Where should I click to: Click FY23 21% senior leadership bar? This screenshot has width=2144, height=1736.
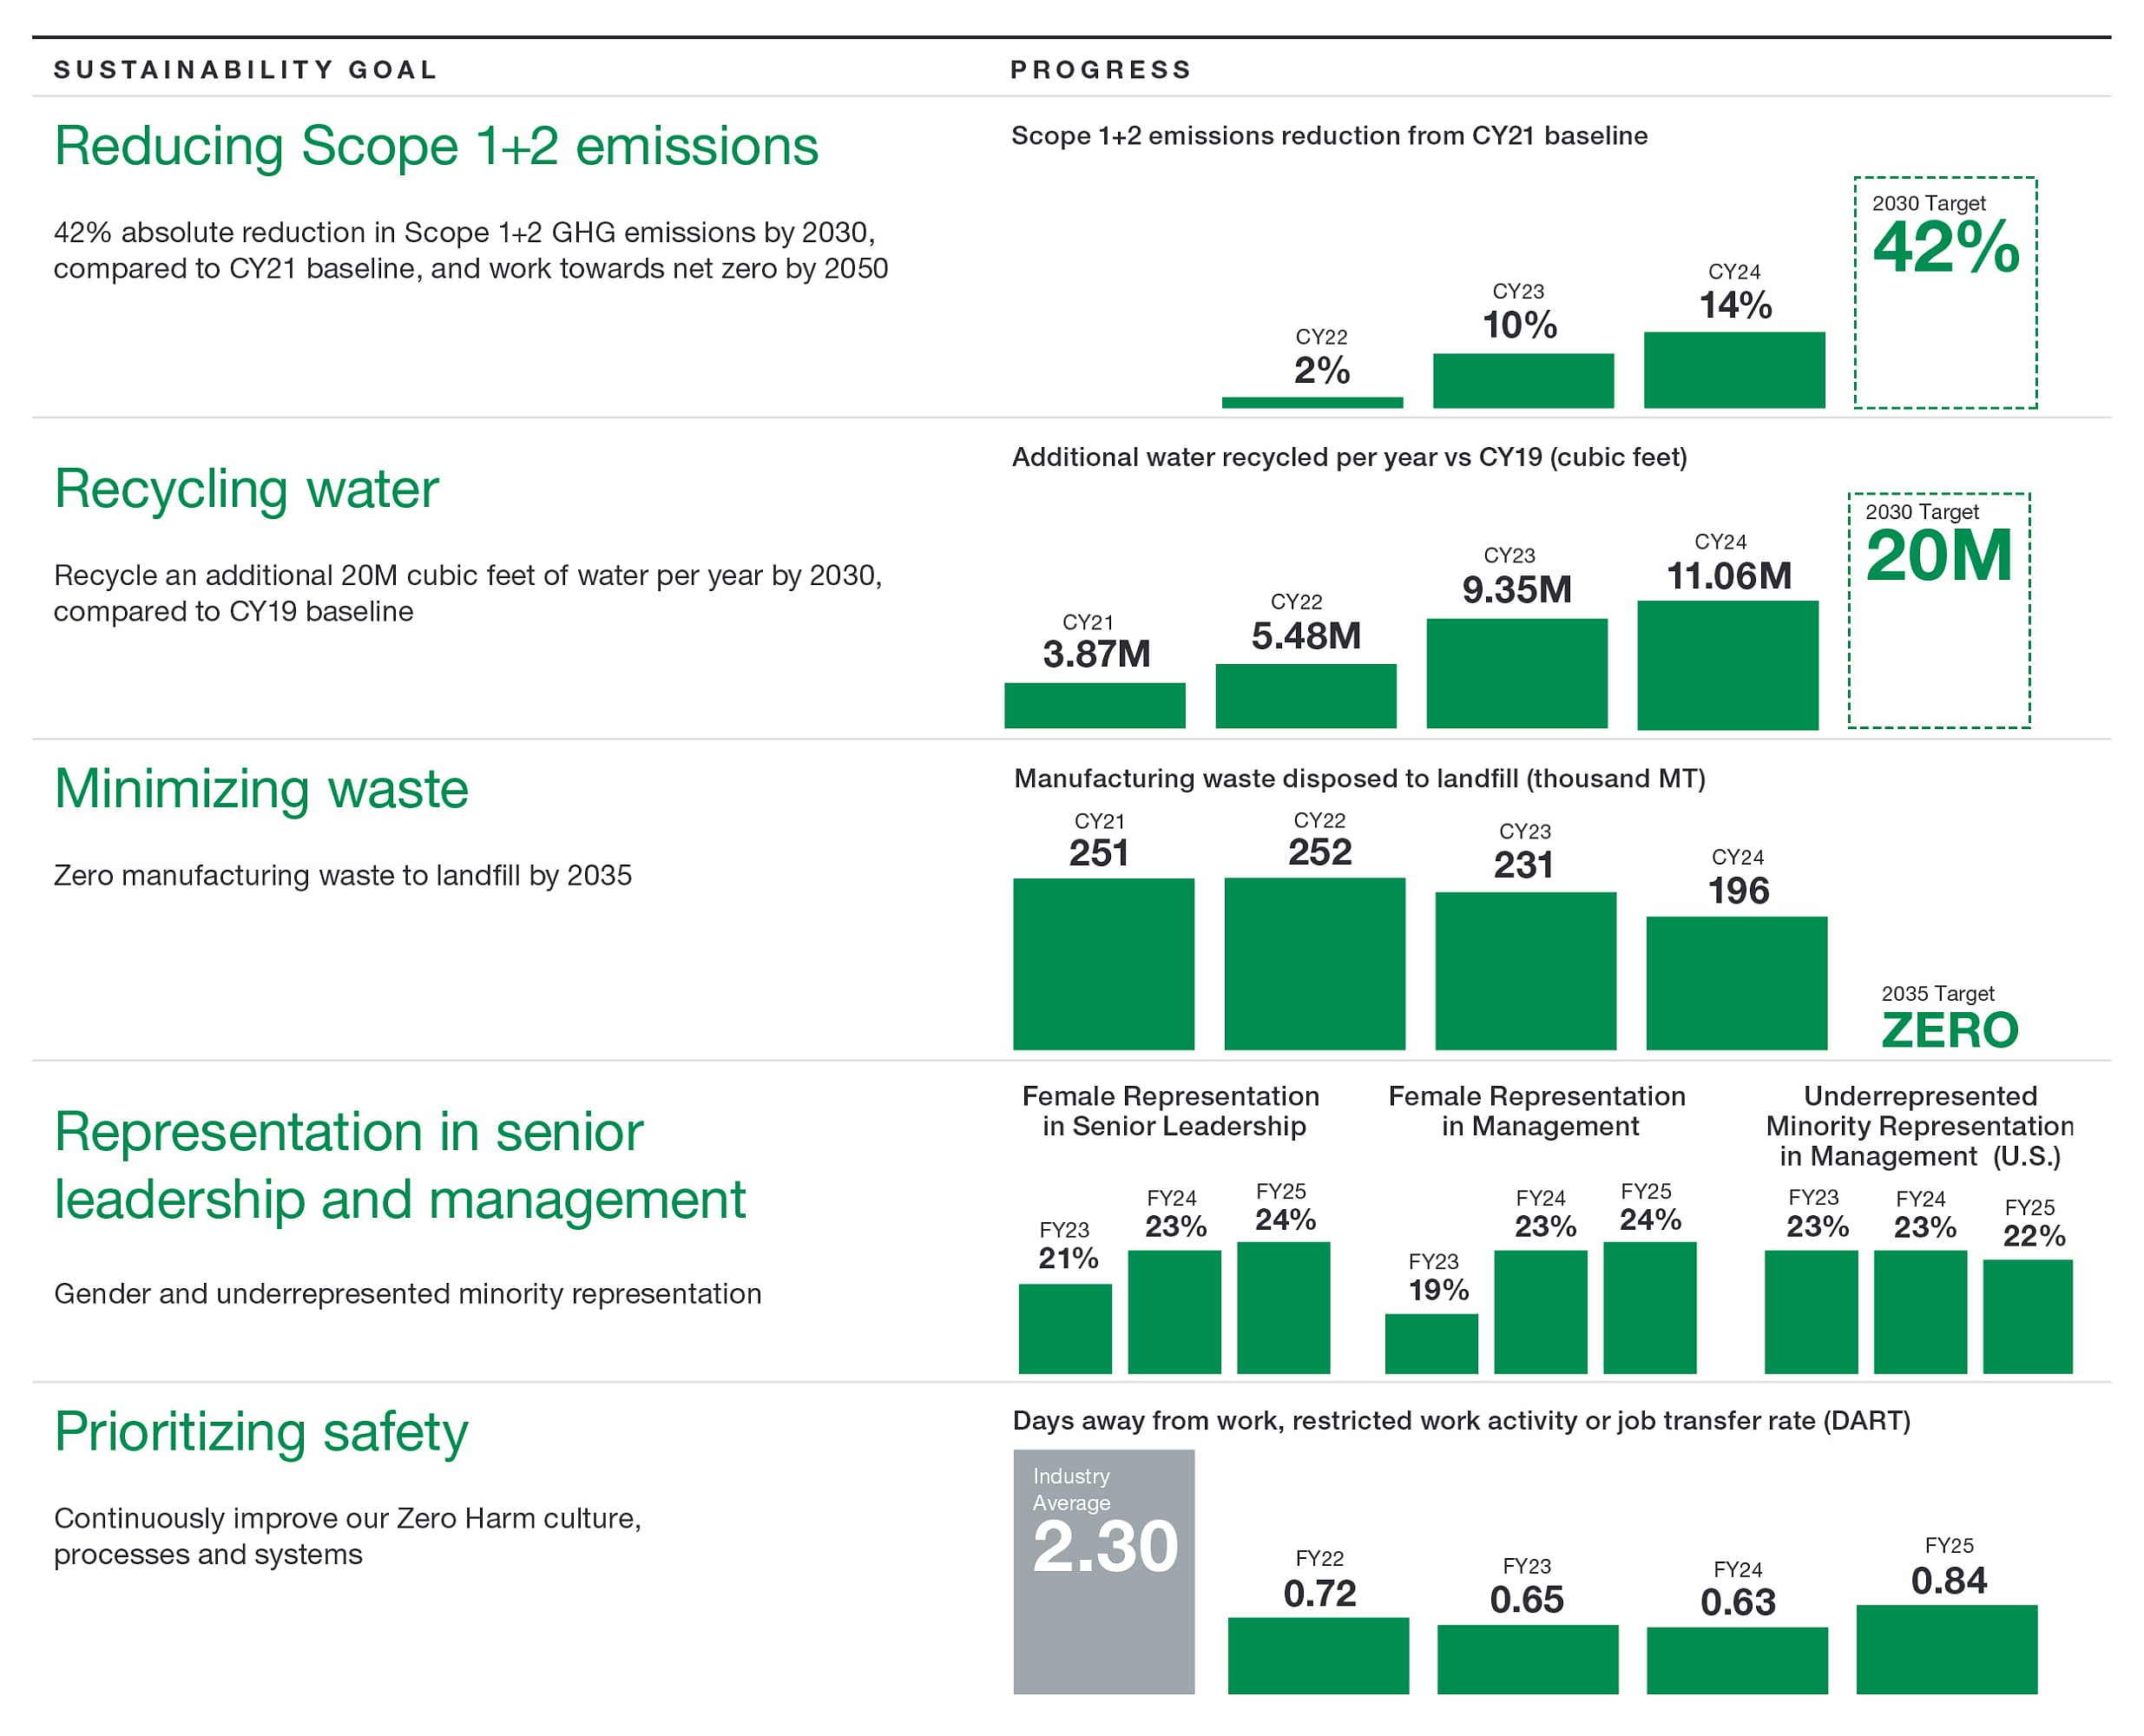1064,1328
